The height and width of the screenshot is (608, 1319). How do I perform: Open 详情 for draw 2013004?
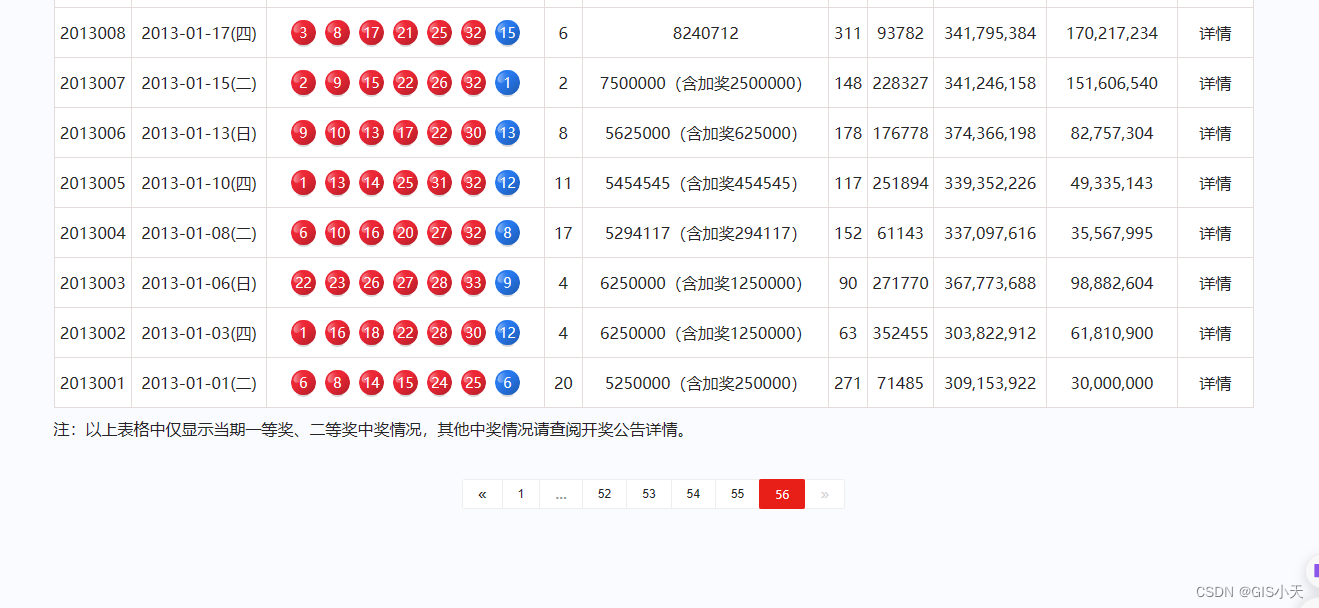click(x=1215, y=233)
